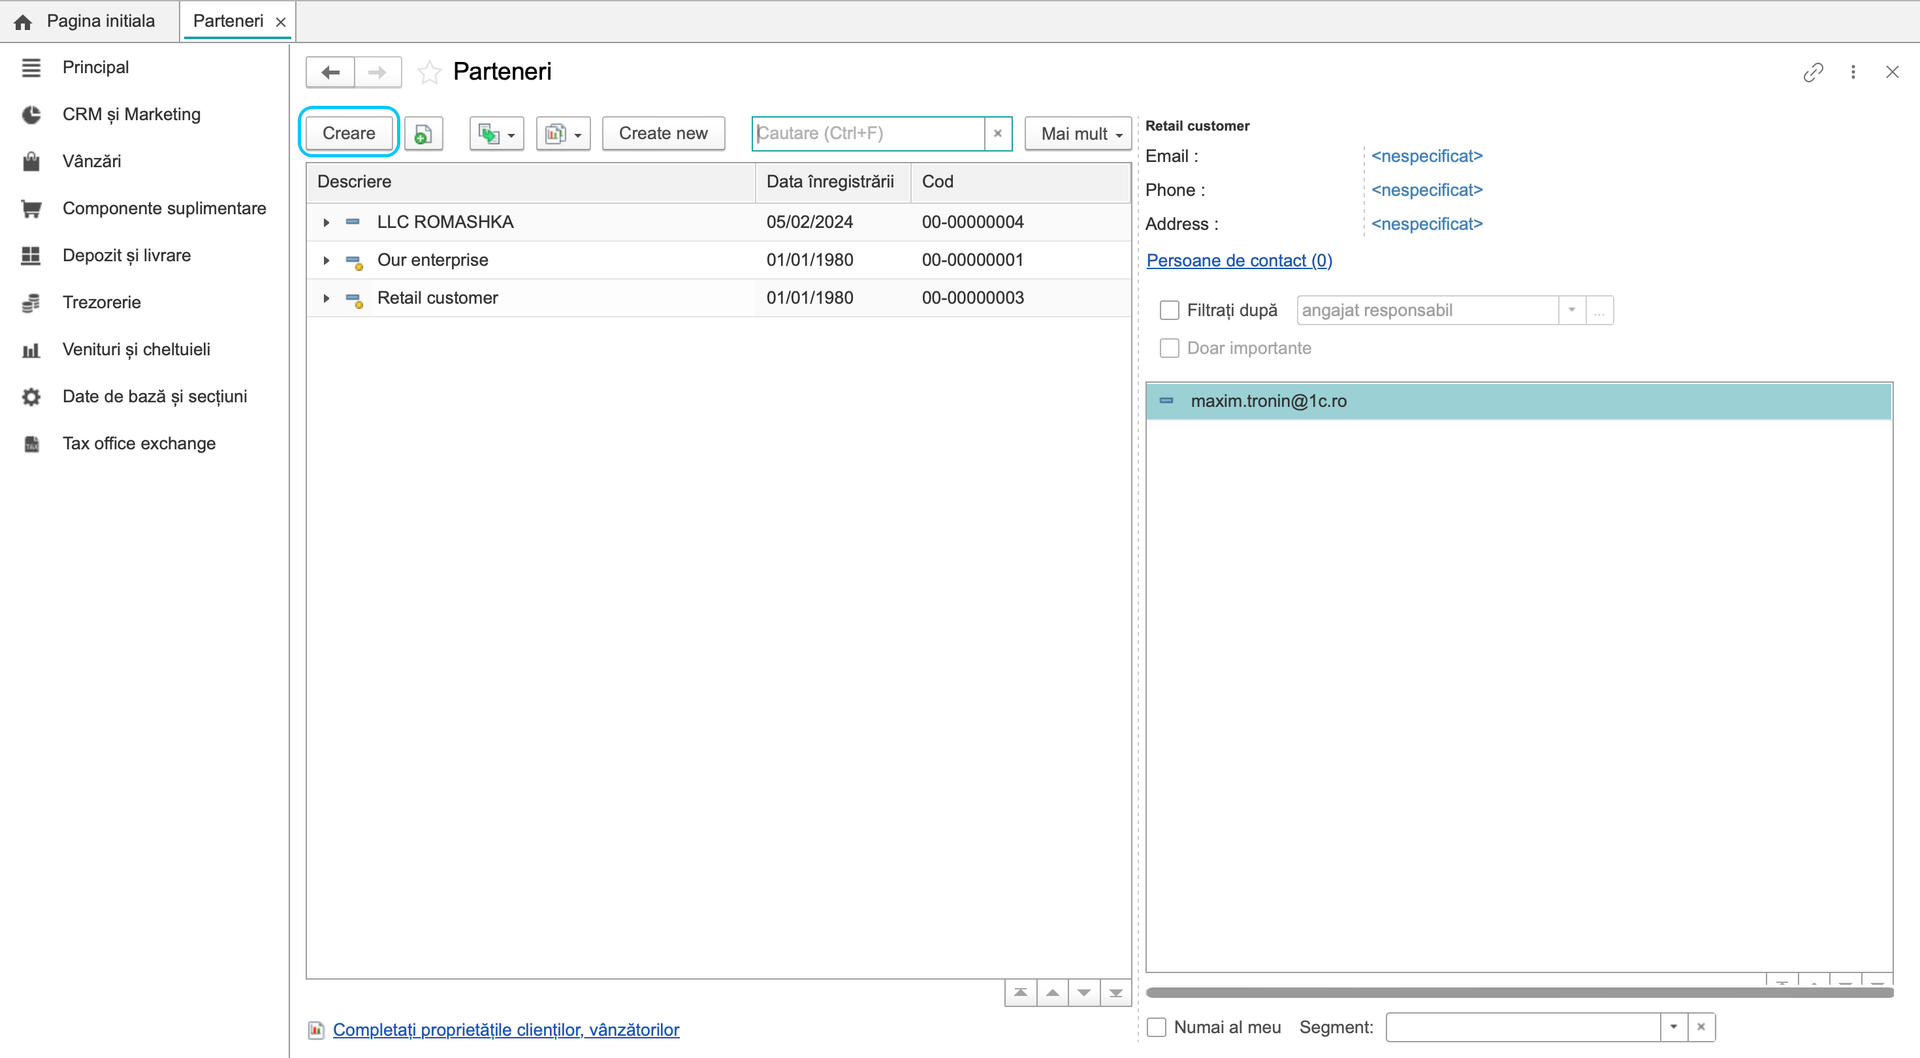Expand the Retail customer row
Viewport: 1920px width, 1058px height.
click(x=326, y=298)
